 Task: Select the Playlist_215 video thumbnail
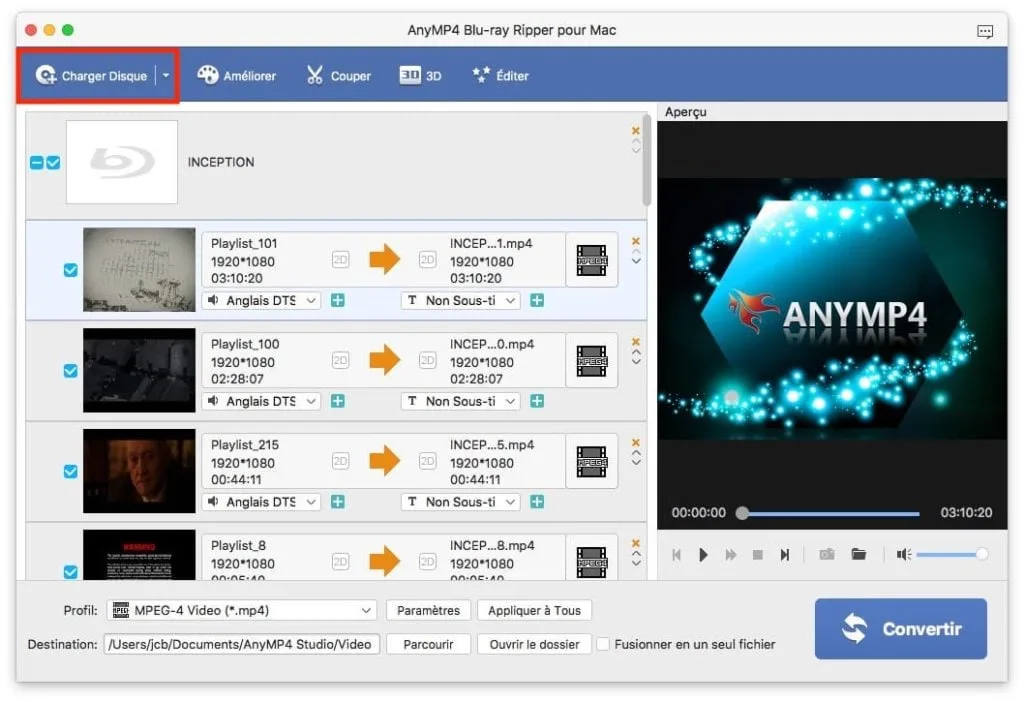[139, 471]
